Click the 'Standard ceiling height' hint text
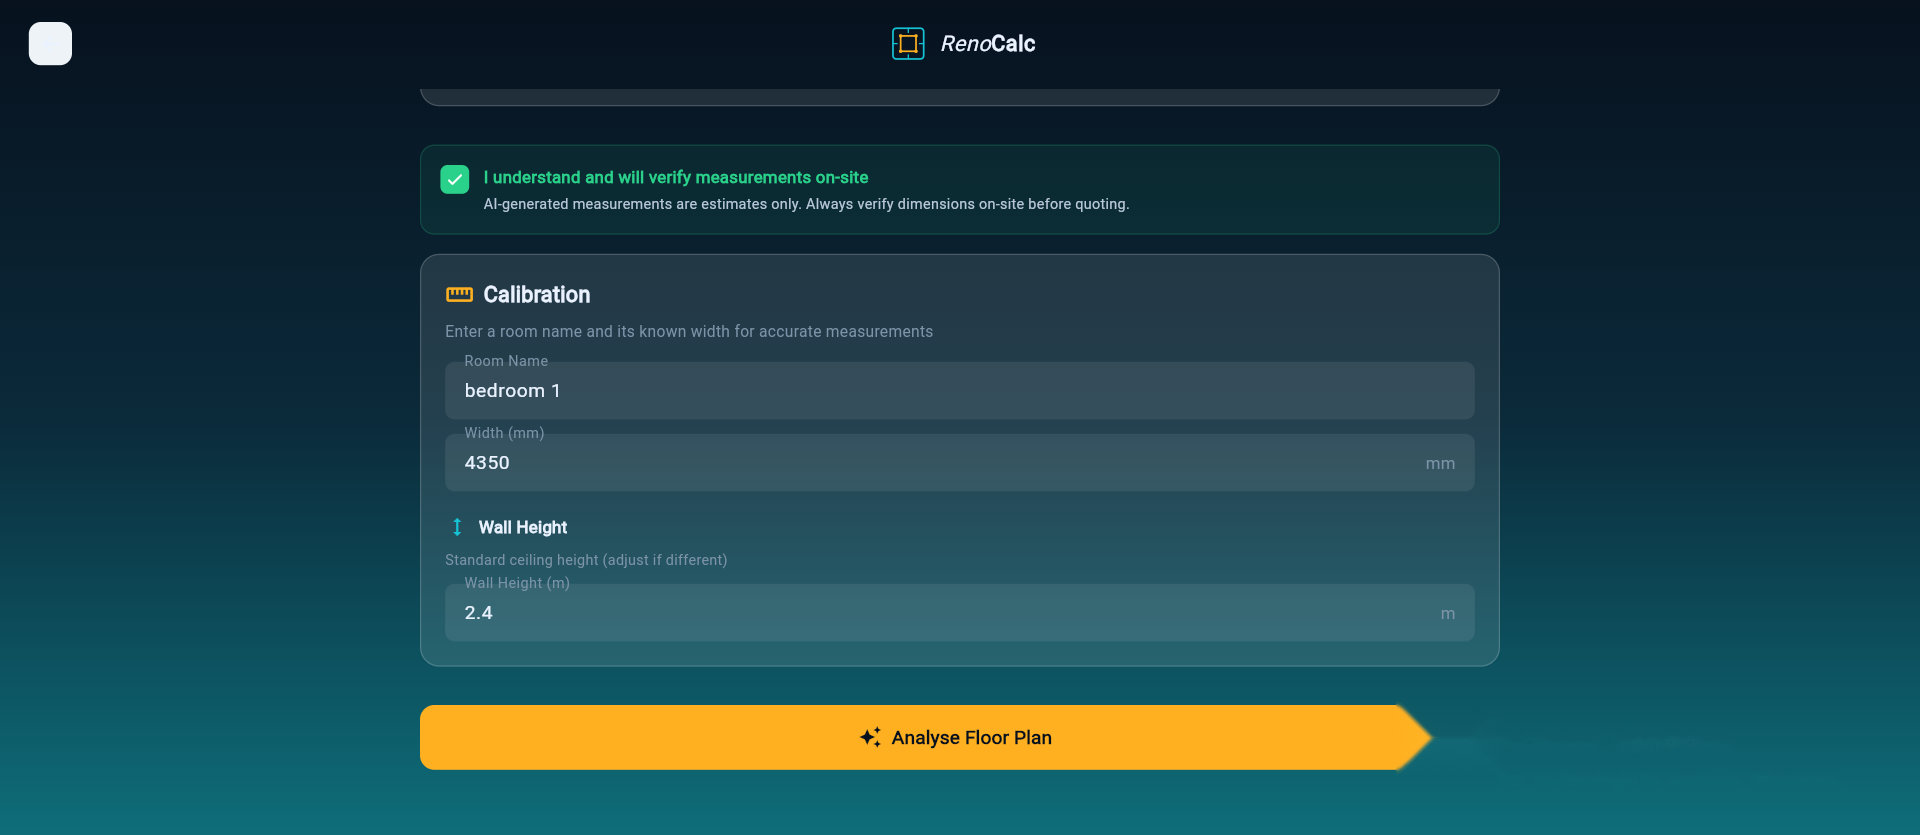The image size is (1920, 835). (586, 560)
